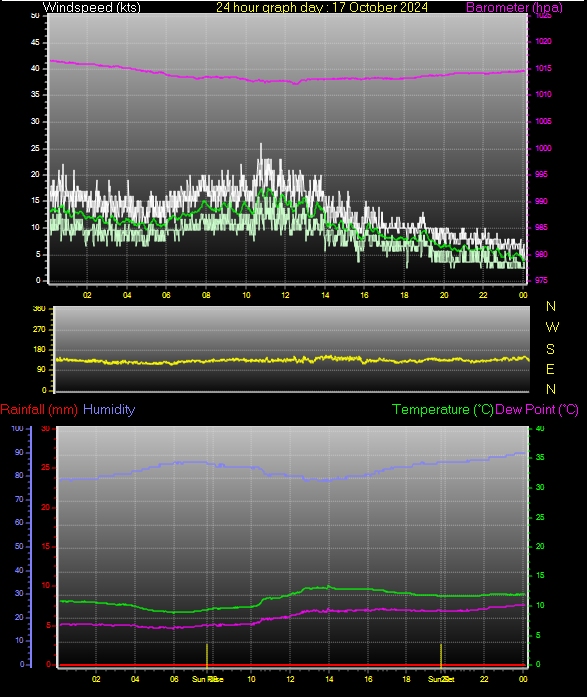Viewport: 587px width, 697px height.
Task: Click the Windspeed (kts) chart title
Action: (92, 7)
